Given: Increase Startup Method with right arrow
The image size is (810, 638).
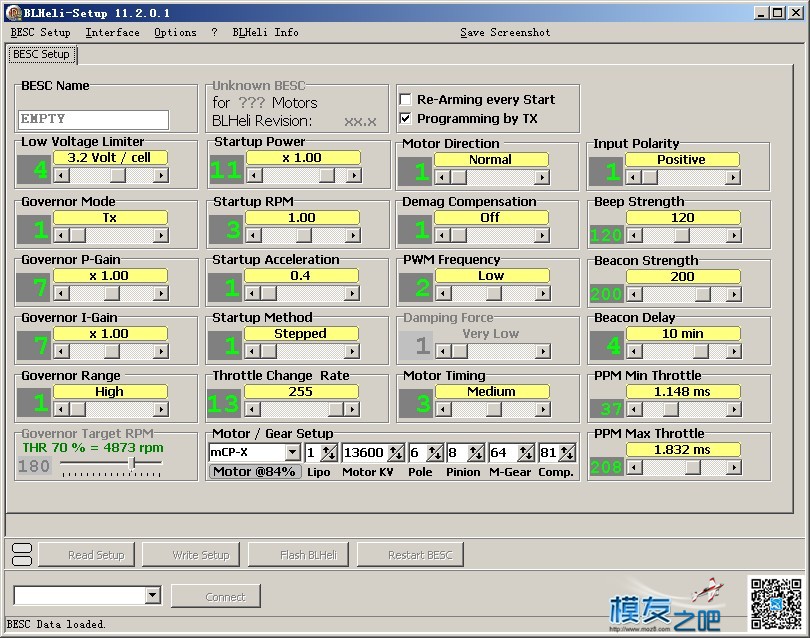Looking at the screenshot, I should pyautogui.click(x=352, y=351).
